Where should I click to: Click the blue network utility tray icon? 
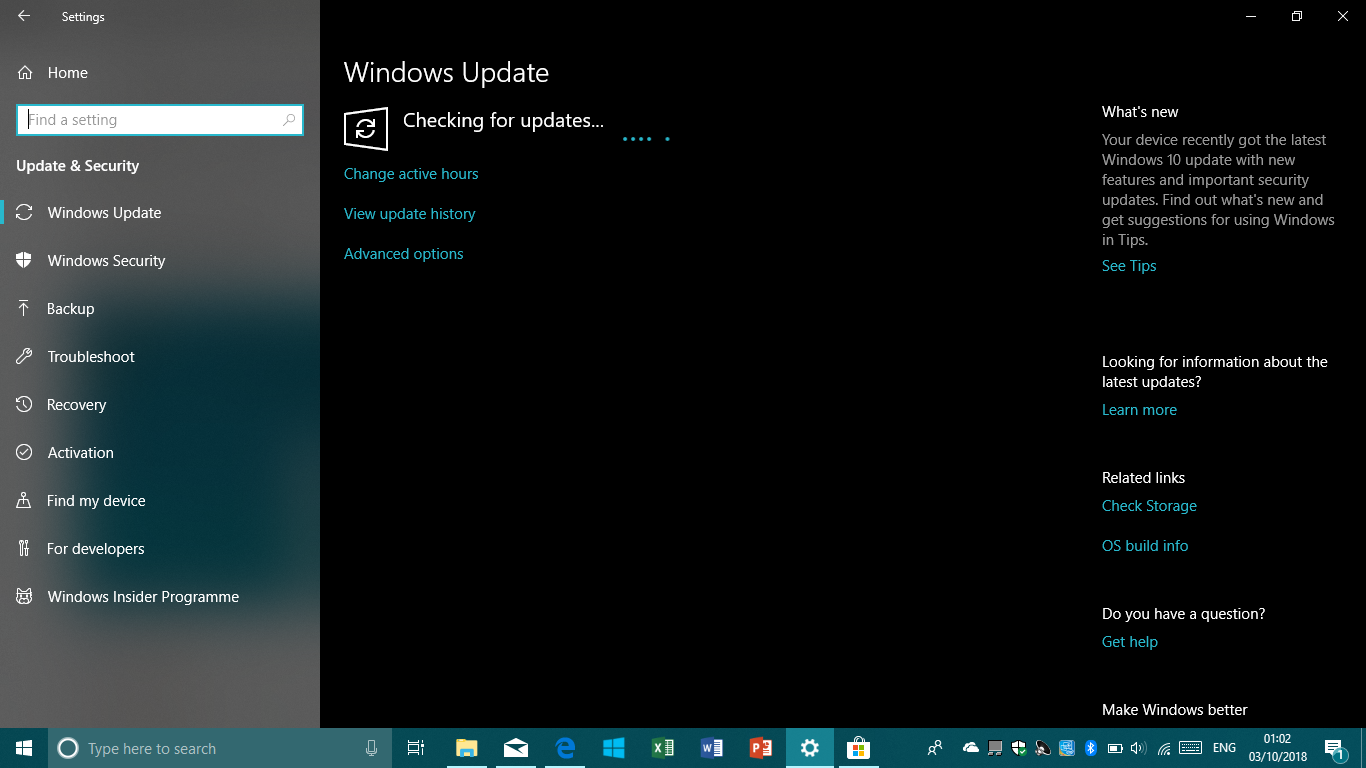coord(1067,748)
